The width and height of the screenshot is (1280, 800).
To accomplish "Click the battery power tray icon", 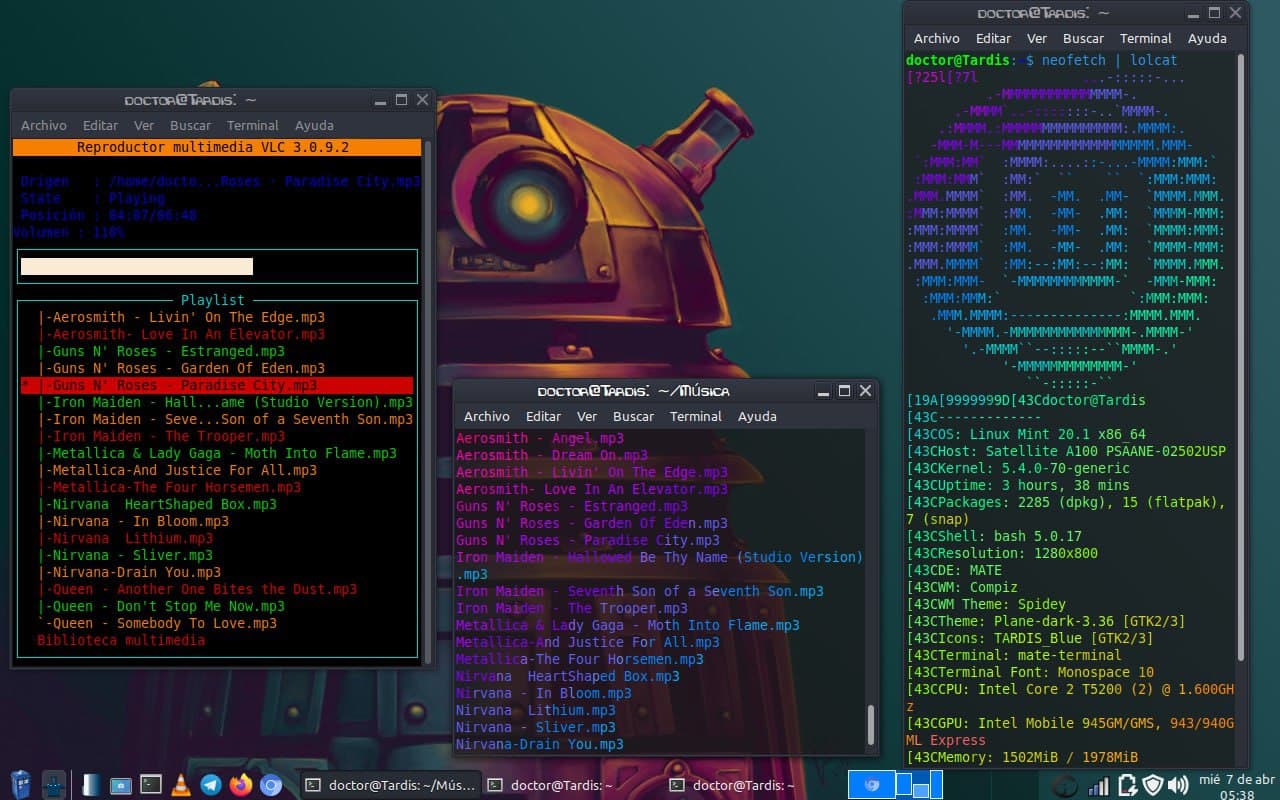I will click(1126, 785).
